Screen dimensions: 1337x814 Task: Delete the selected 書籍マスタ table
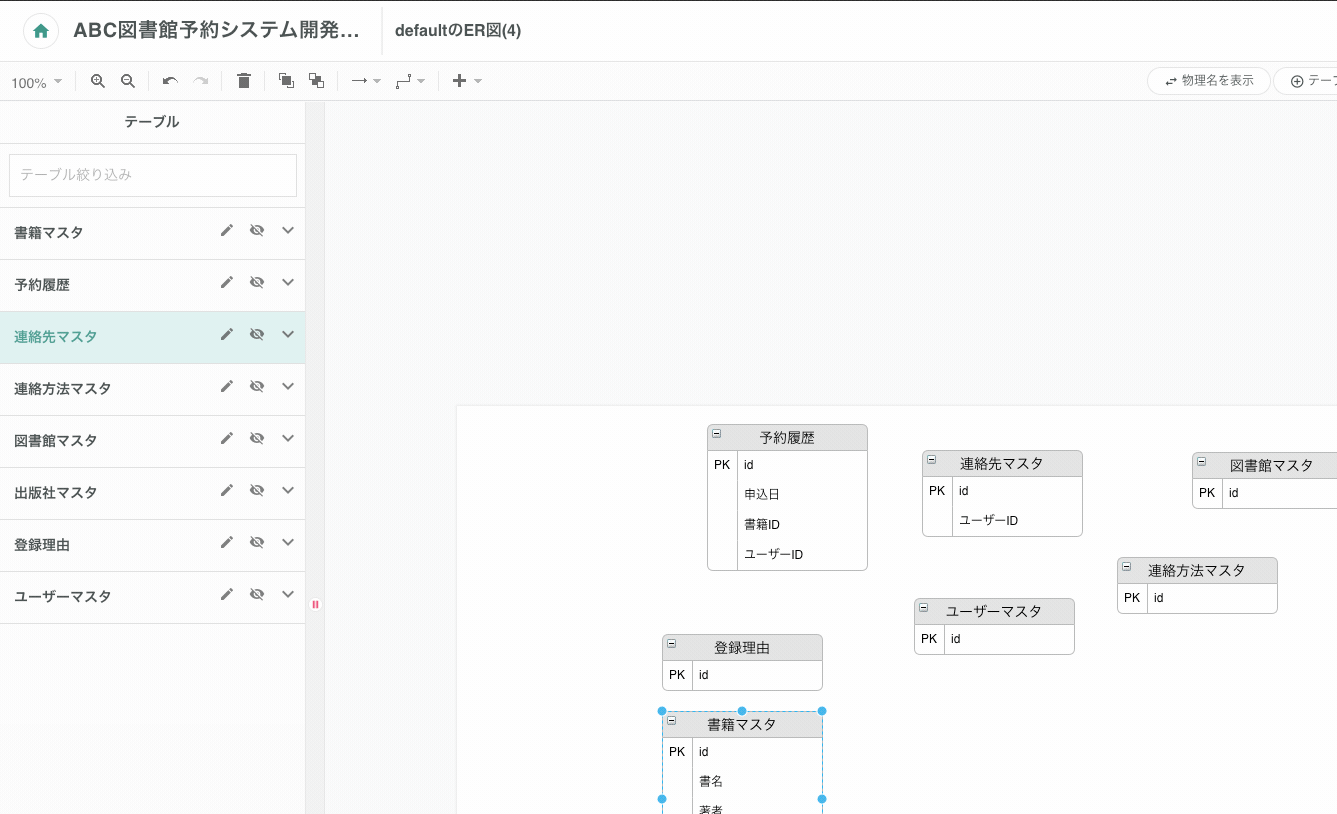point(243,80)
